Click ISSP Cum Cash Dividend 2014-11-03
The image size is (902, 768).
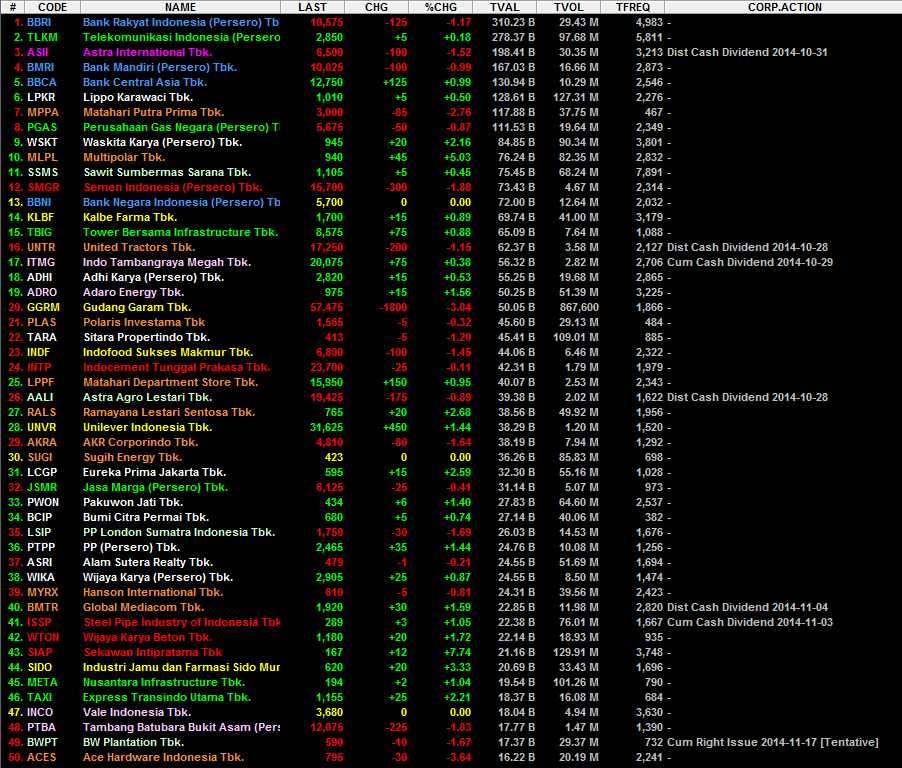pyautogui.click(x=750, y=622)
